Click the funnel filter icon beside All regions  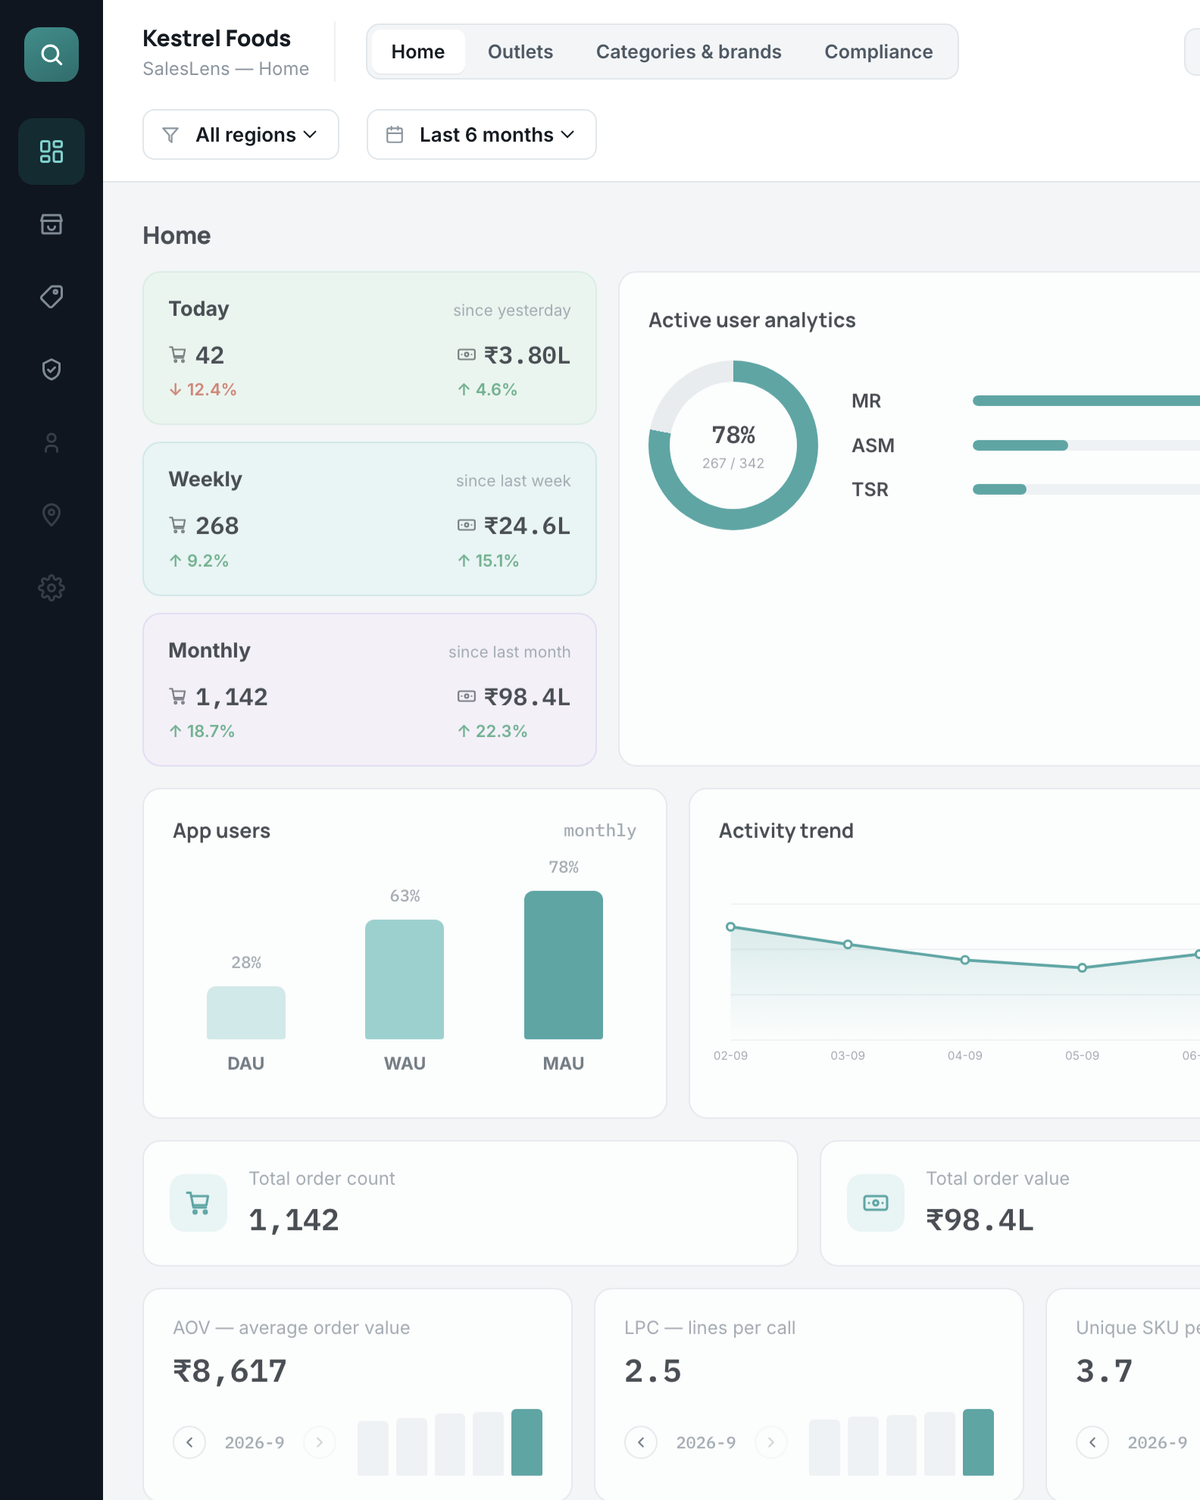(171, 134)
